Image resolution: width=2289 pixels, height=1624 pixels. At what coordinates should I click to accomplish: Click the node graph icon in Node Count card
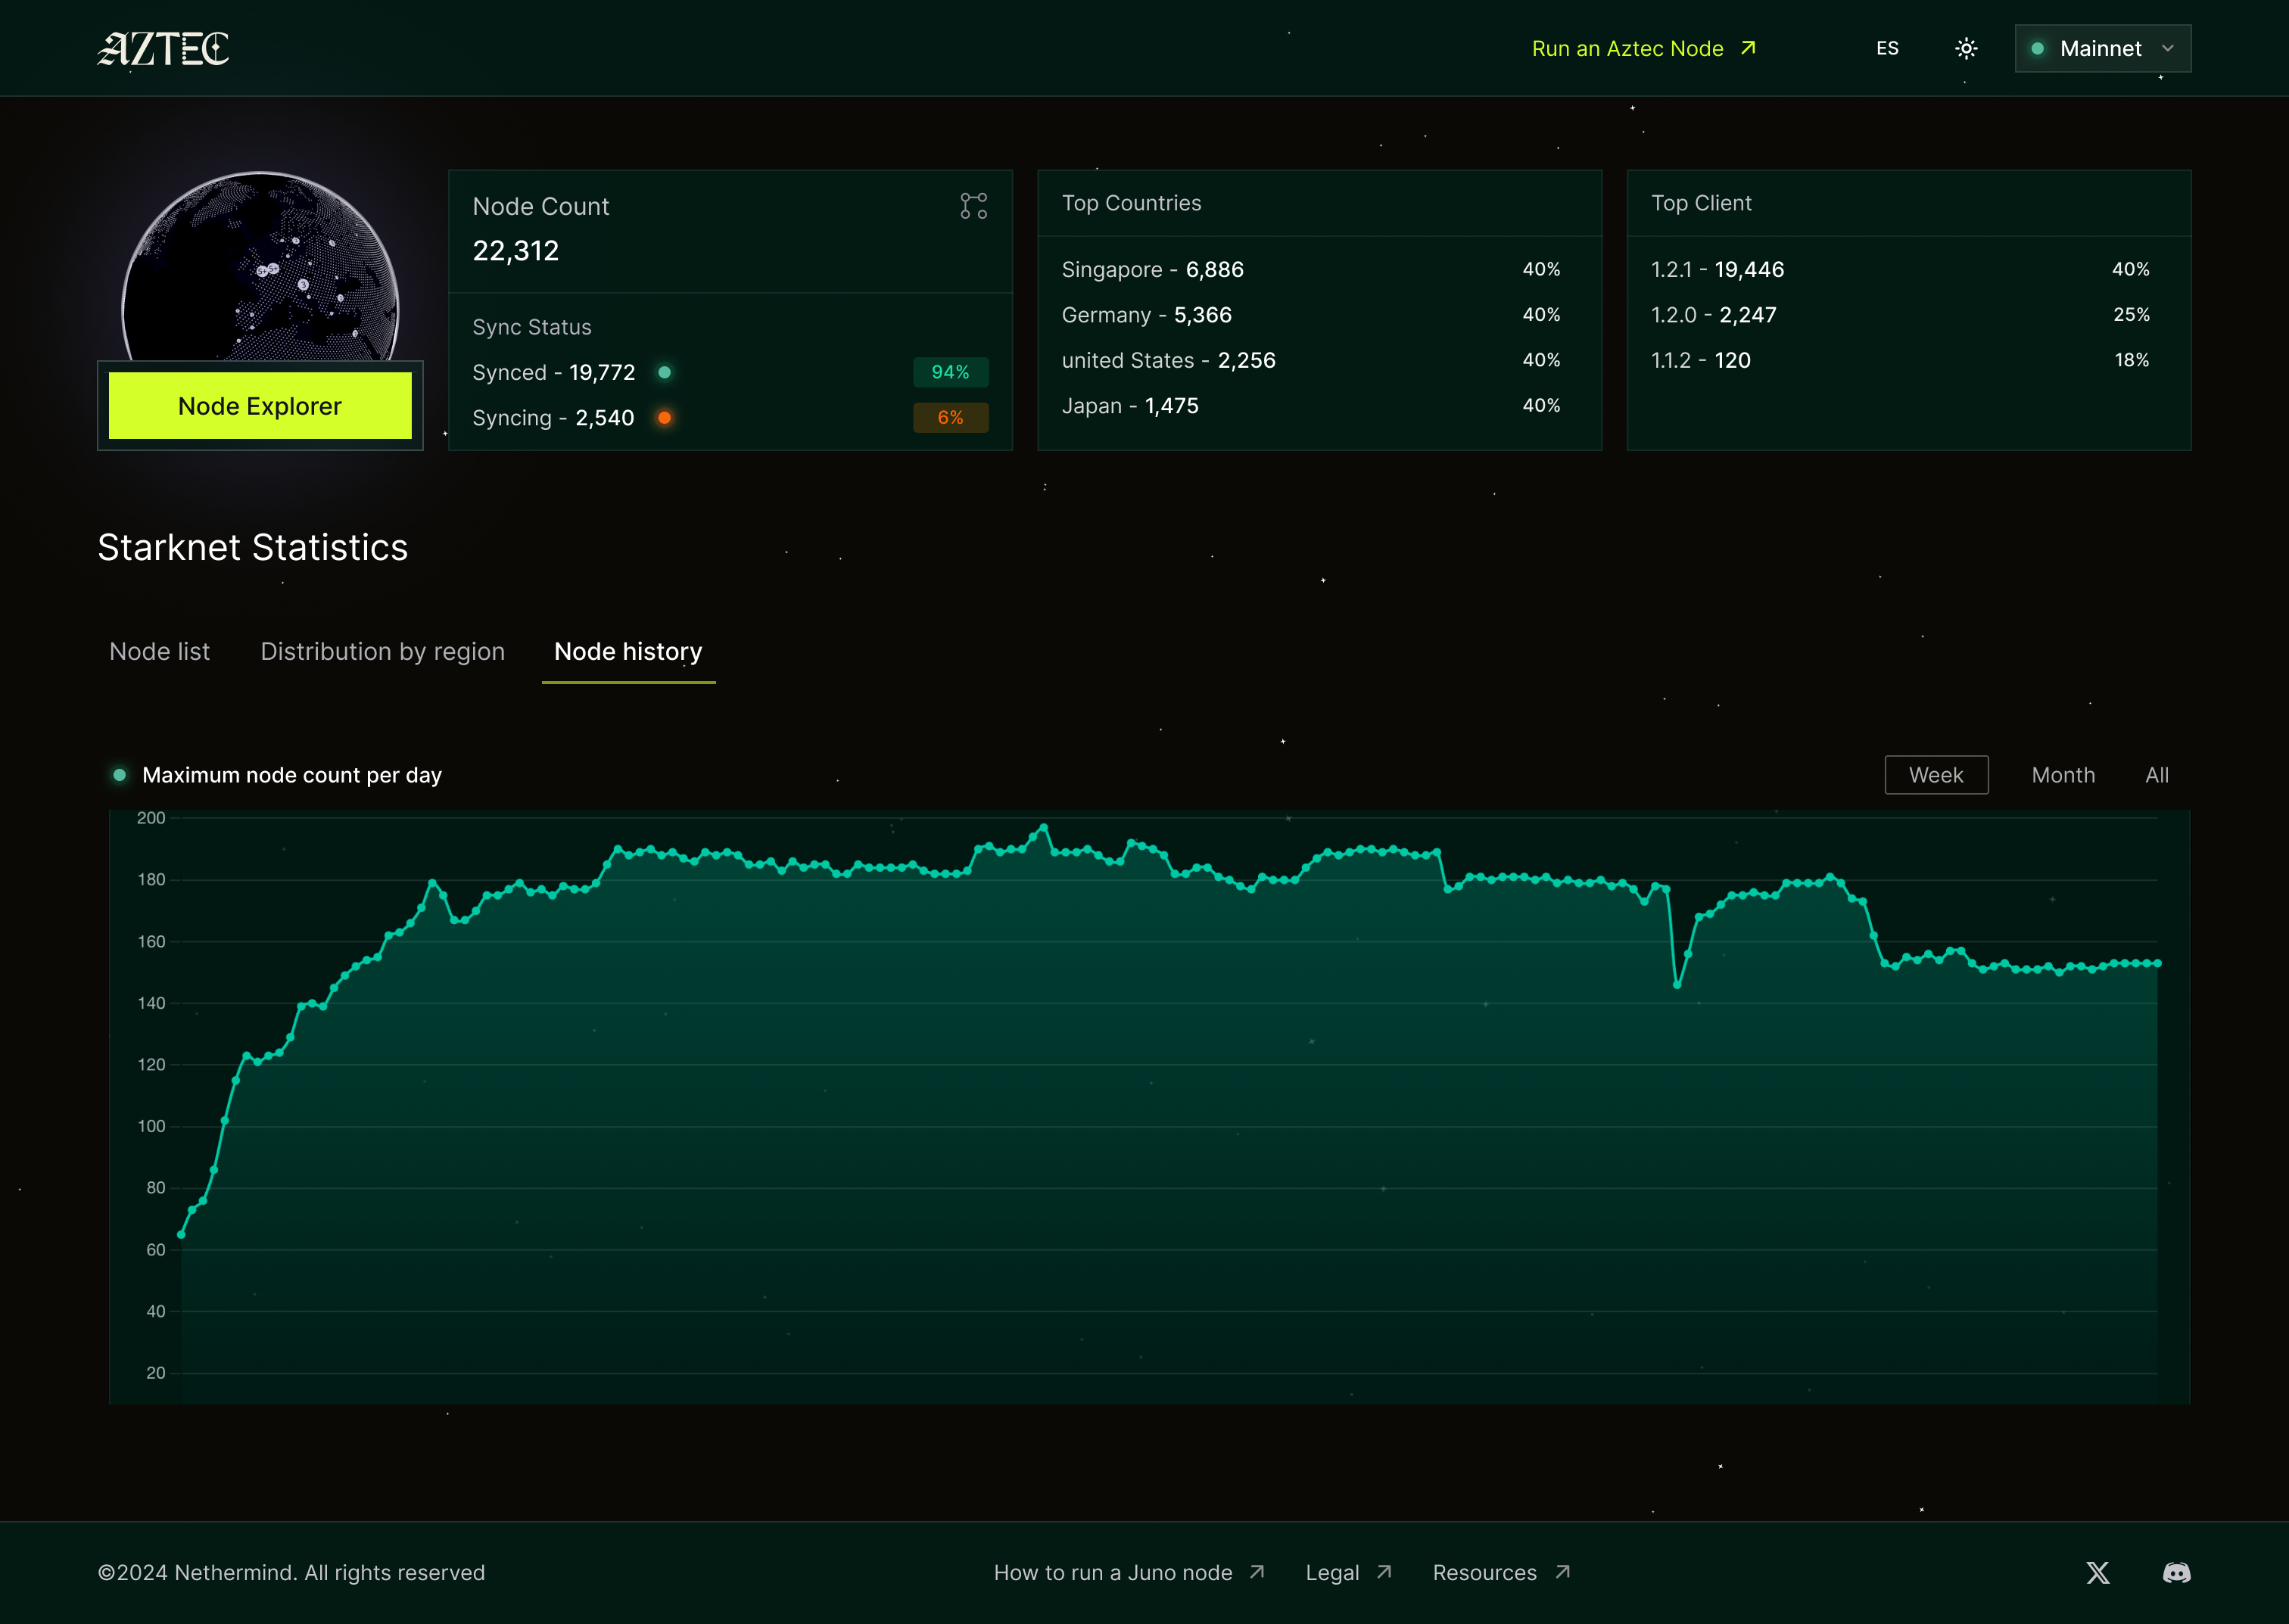coord(973,206)
